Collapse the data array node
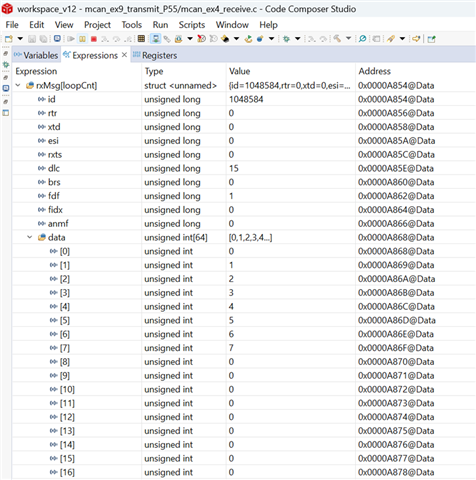This screenshot has height=480, width=476. pyautogui.click(x=30, y=237)
